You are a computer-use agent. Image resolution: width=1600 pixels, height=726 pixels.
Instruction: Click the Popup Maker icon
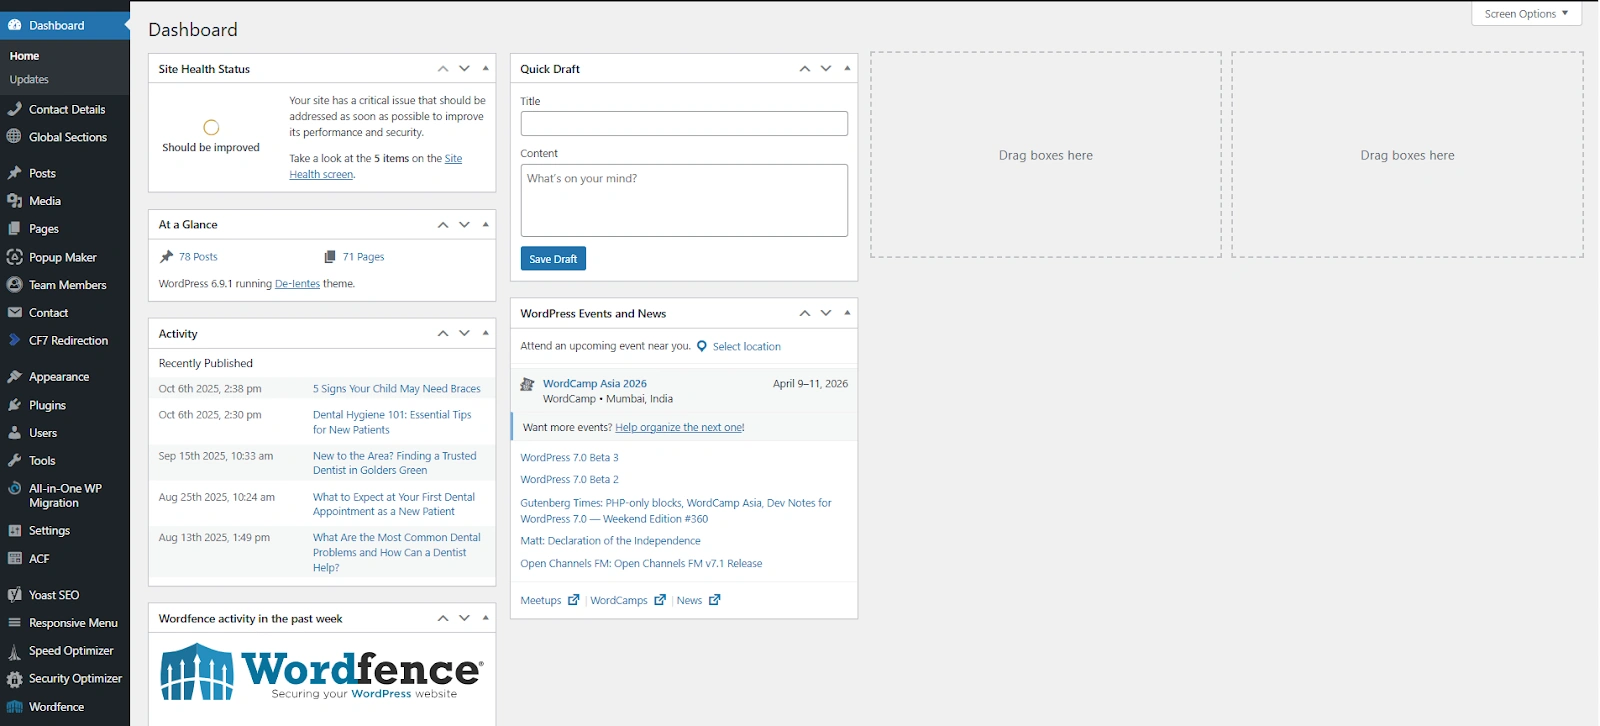(14, 257)
